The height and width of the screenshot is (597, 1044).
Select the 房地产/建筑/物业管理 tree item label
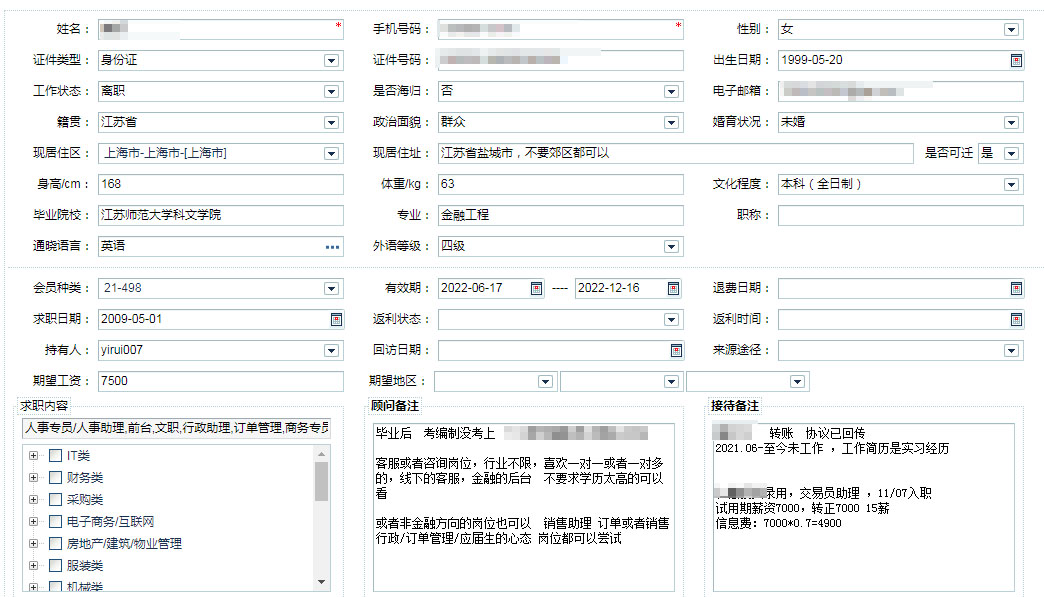click(x=124, y=544)
